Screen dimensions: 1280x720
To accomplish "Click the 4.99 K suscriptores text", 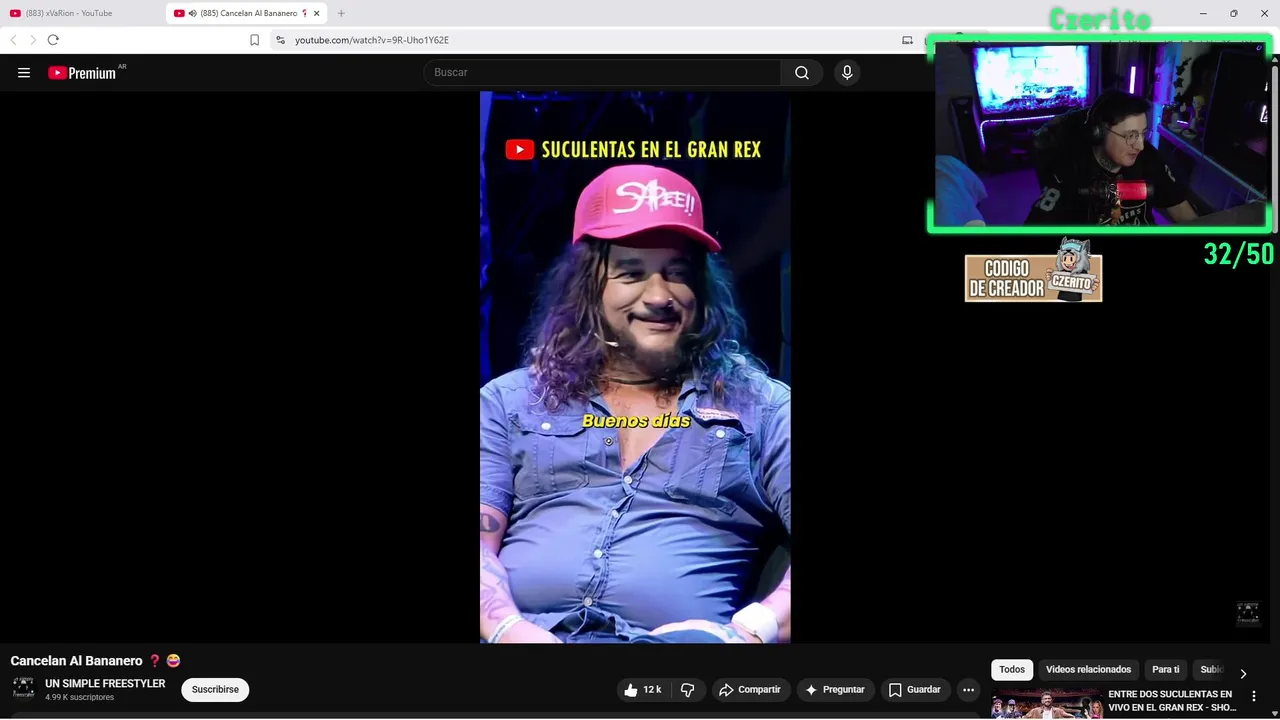I will pos(79,697).
